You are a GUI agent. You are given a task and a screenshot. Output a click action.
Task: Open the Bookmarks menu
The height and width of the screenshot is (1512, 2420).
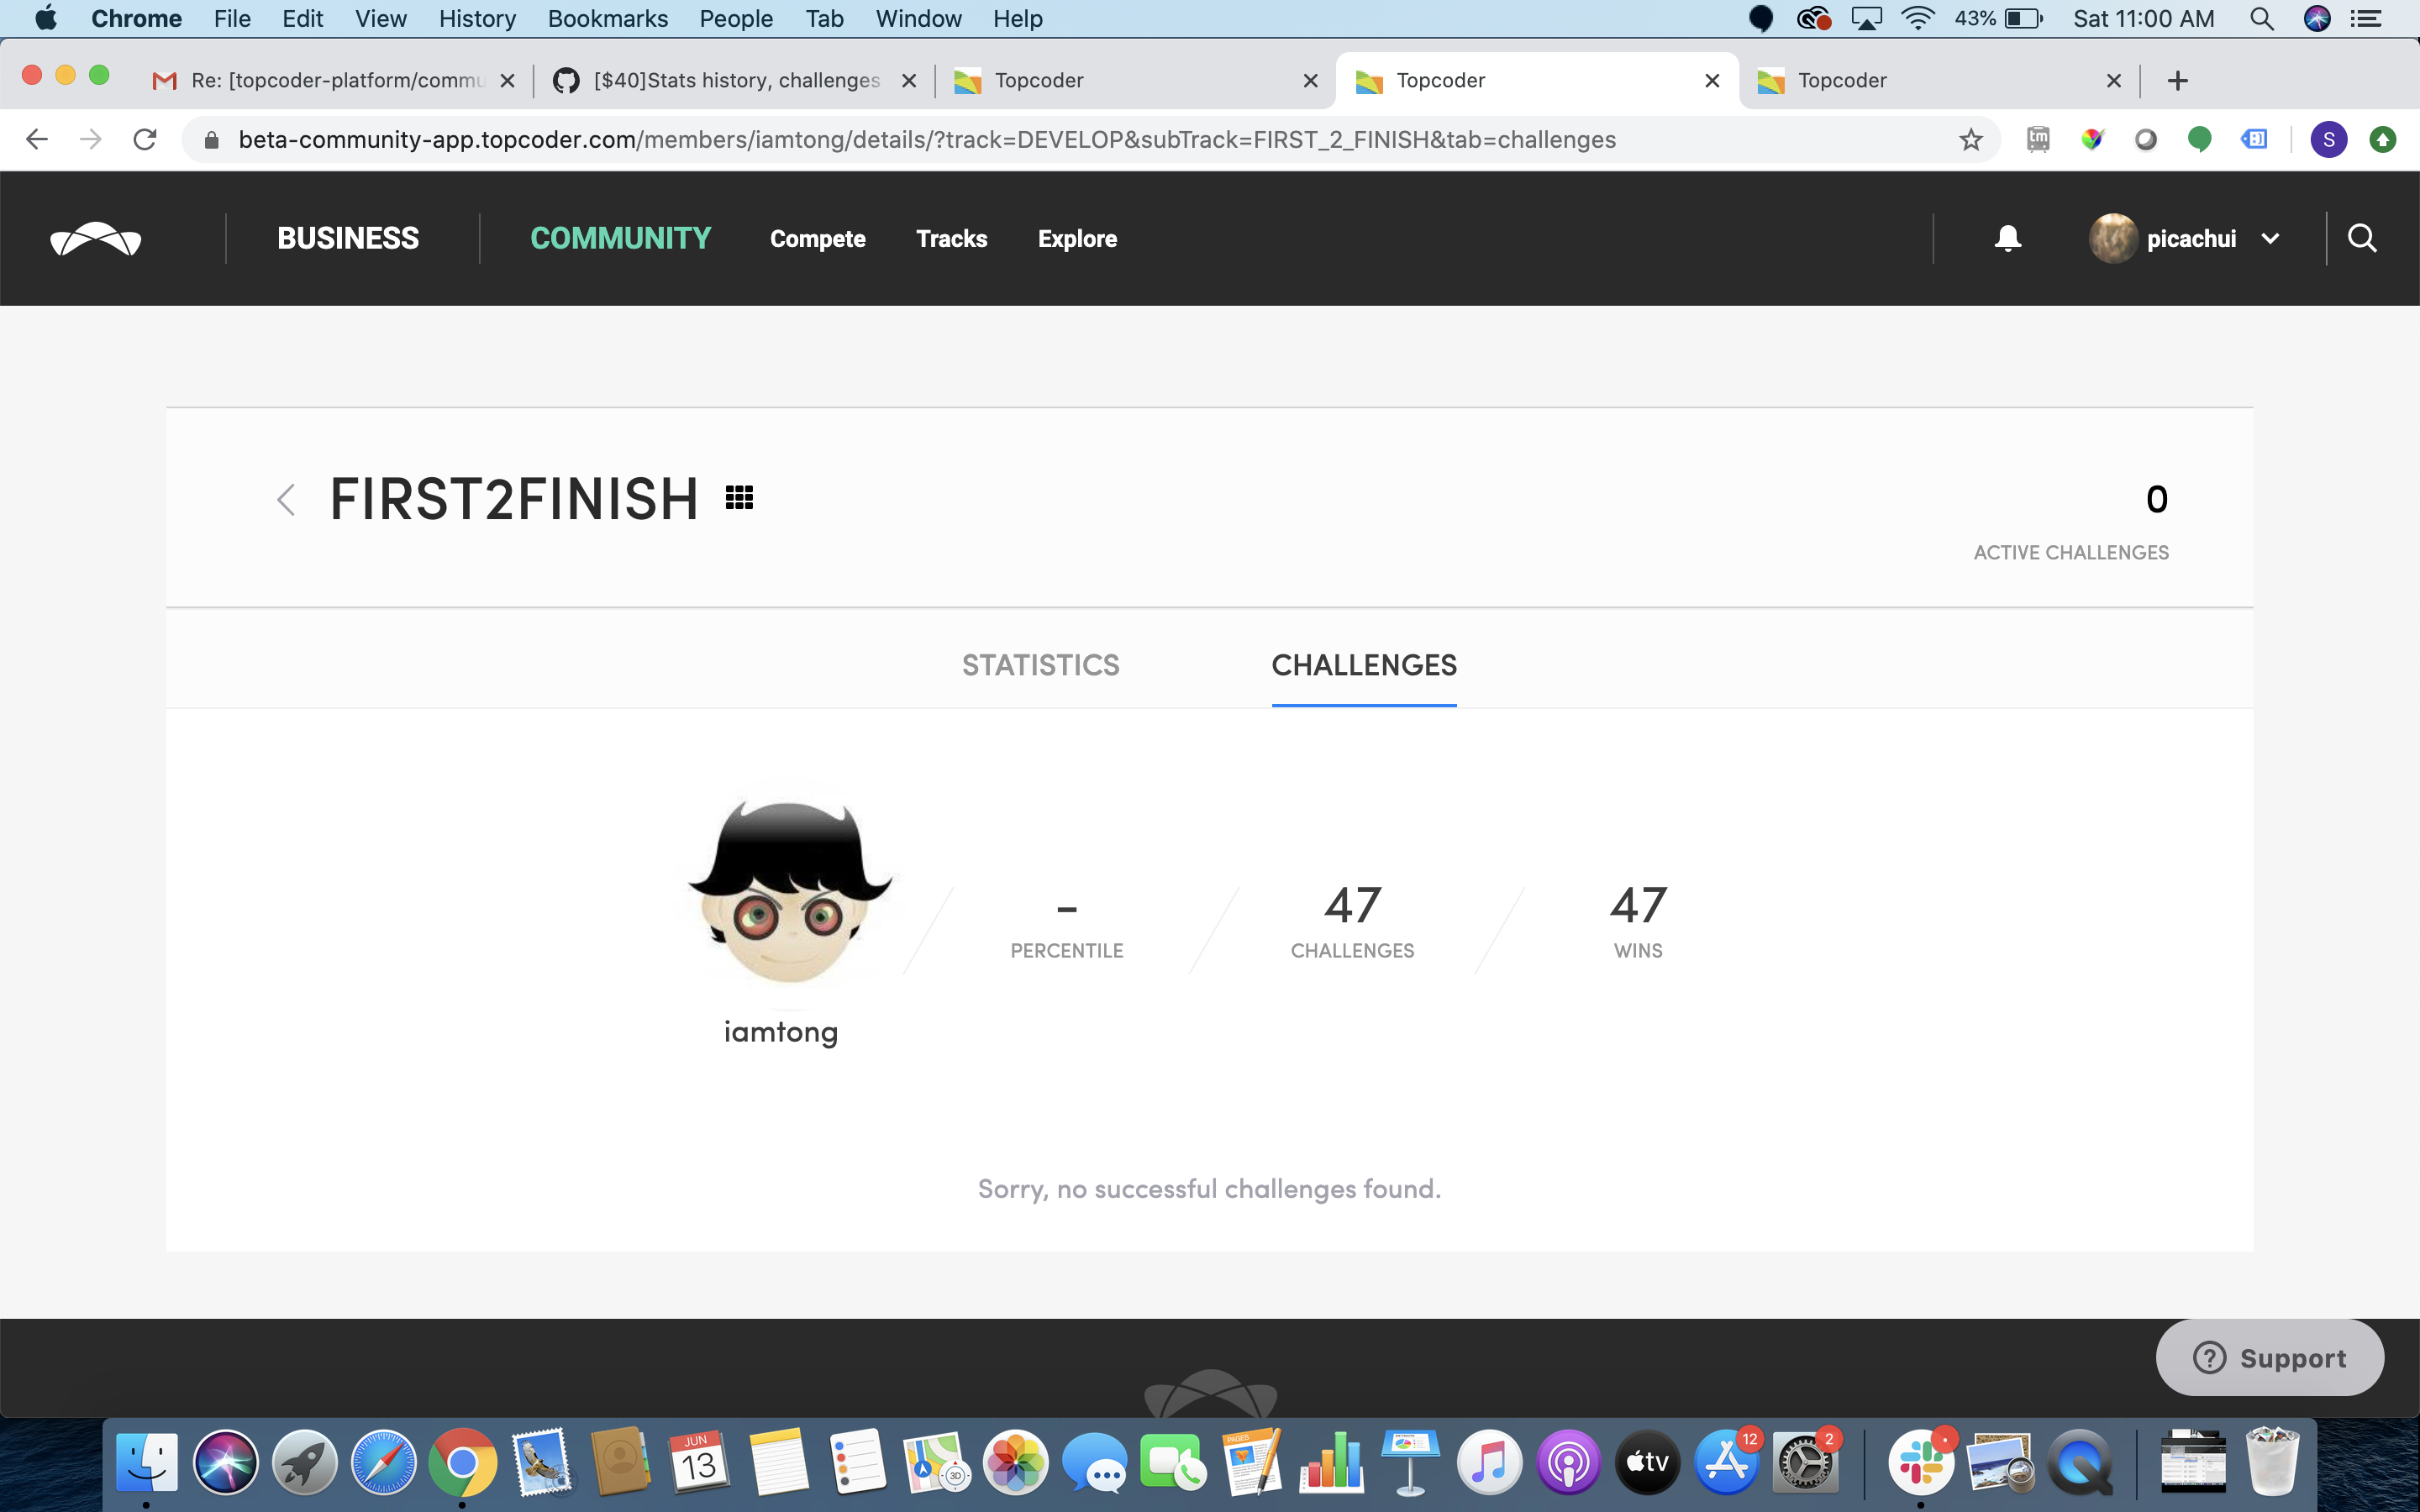click(607, 19)
